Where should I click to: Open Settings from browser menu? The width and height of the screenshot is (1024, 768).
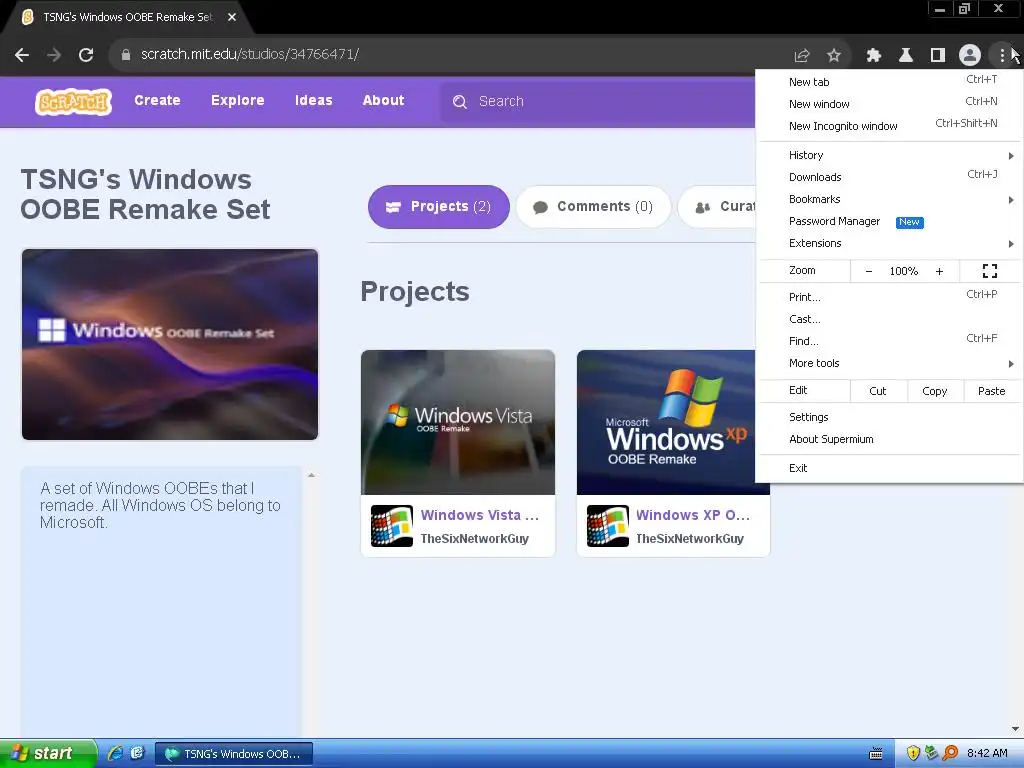(889, 417)
